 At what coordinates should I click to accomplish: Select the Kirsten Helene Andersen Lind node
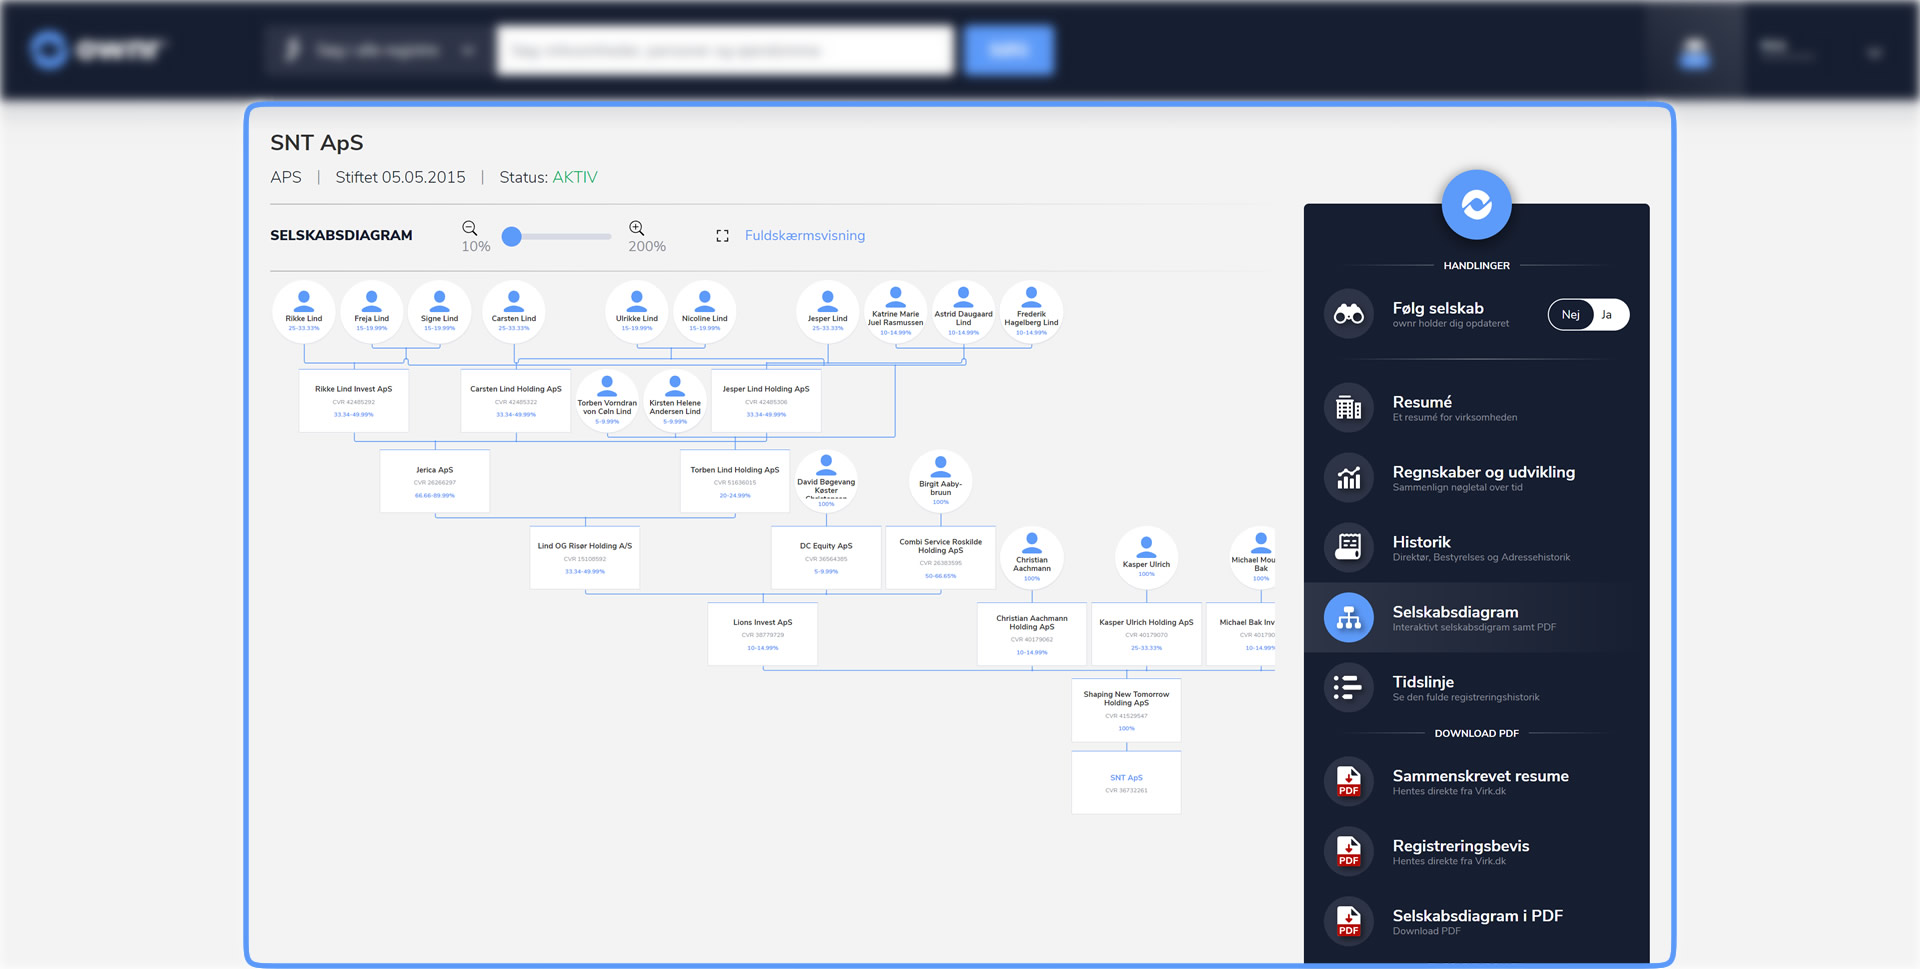pyautogui.click(x=675, y=400)
